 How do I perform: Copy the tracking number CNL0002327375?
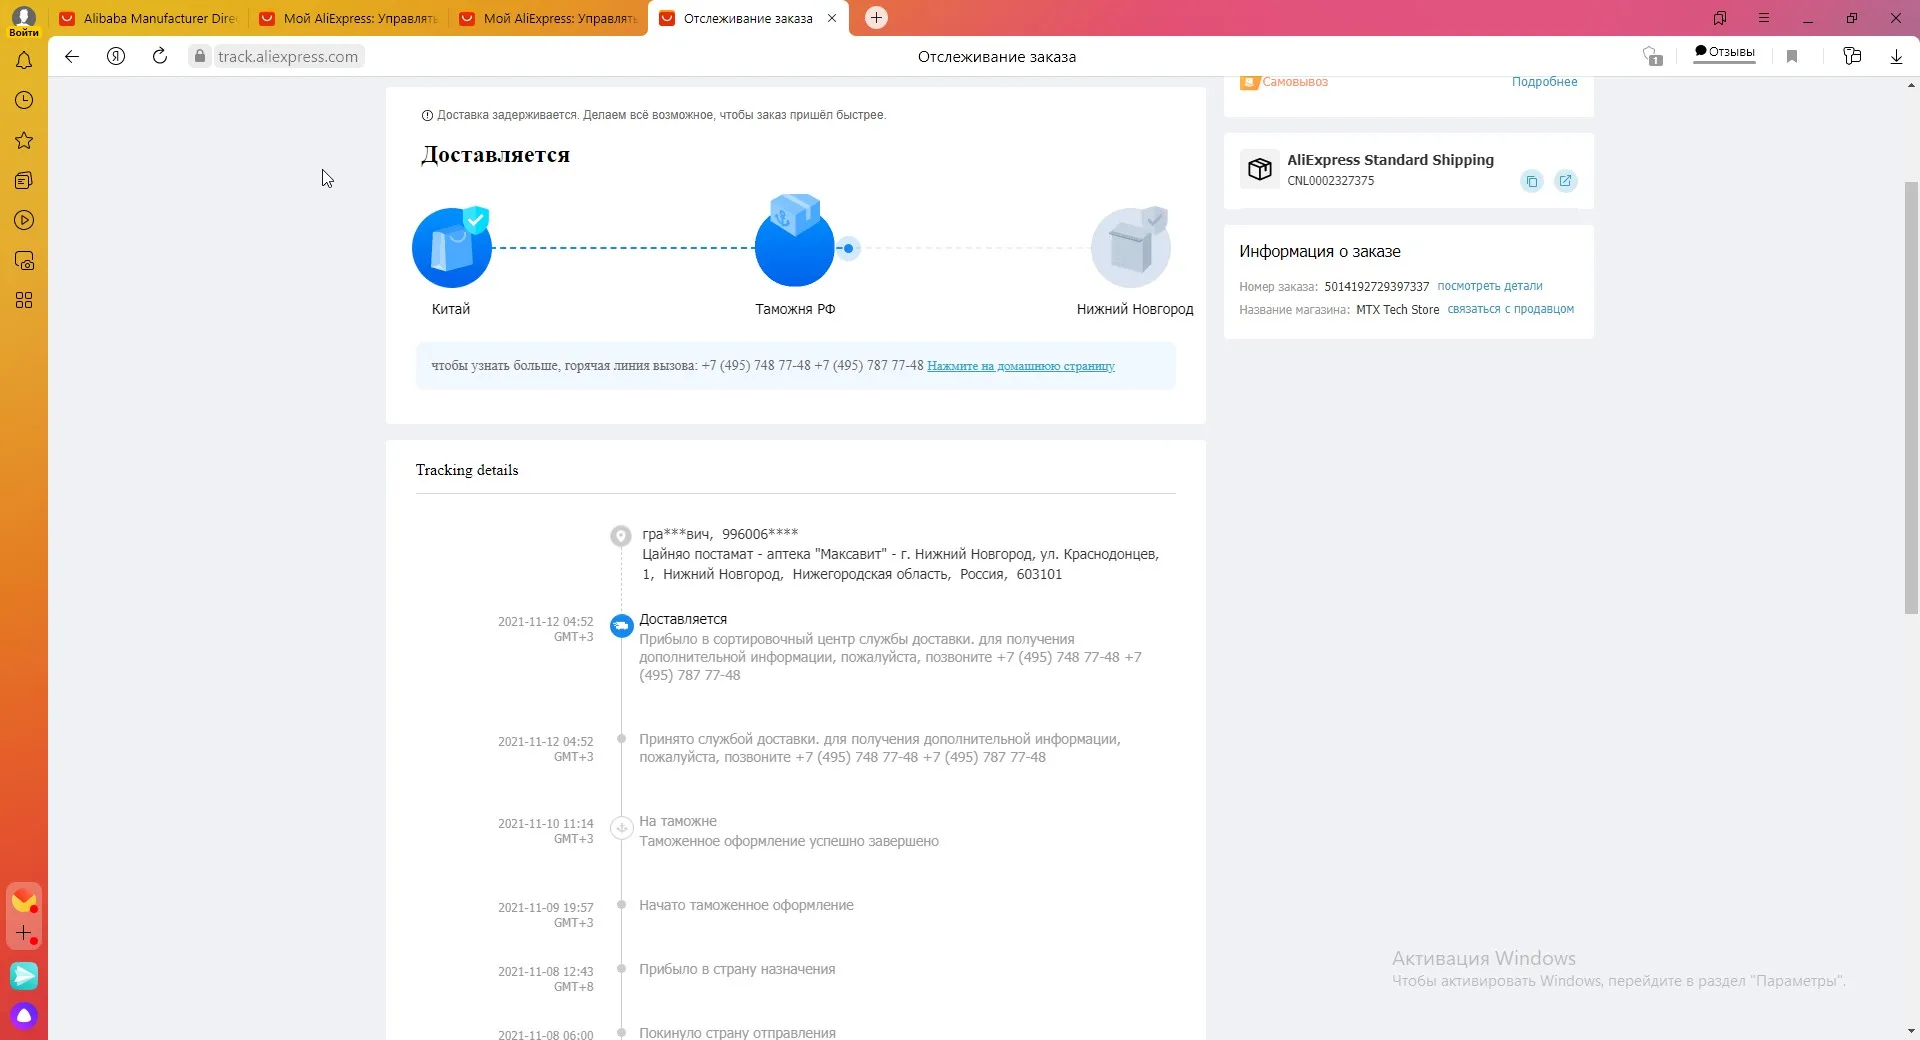(1531, 181)
